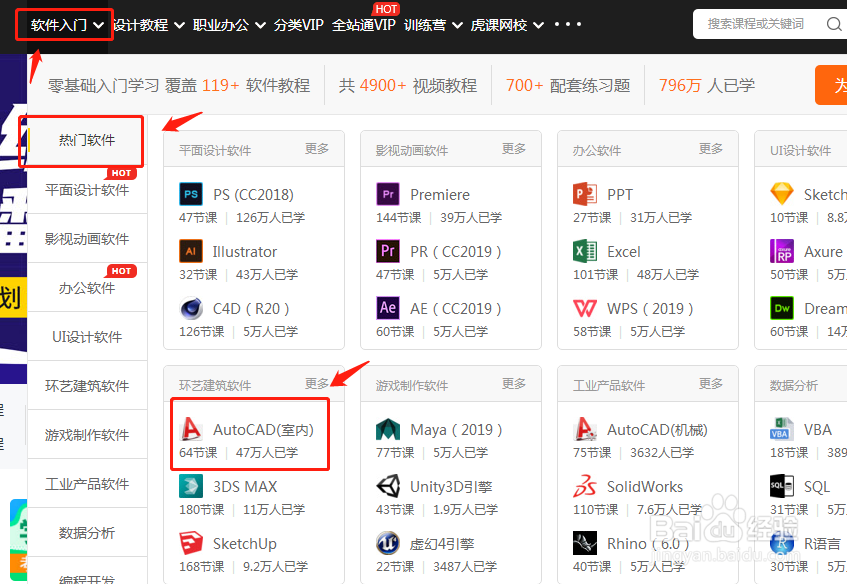Open the AutoCAD(机械) icon
The image size is (847, 584).
(x=585, y=429)
